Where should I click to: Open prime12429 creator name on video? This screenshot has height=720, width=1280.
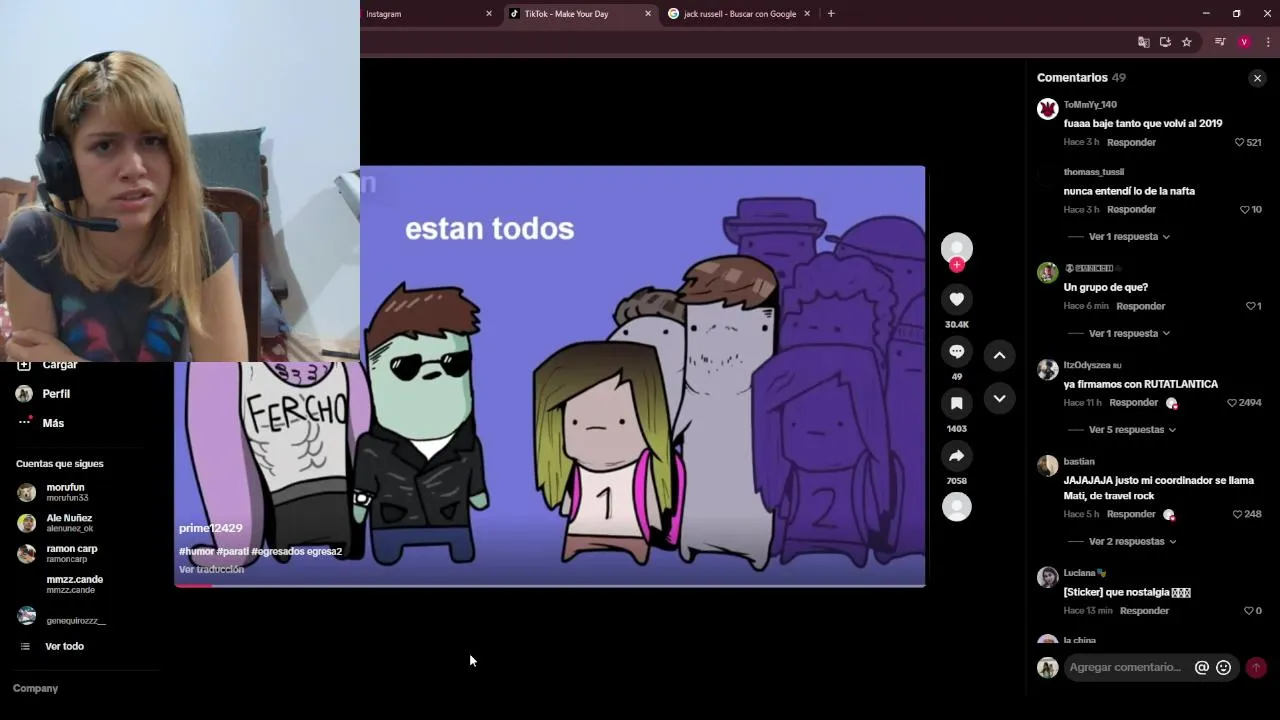tap(210, 528)
